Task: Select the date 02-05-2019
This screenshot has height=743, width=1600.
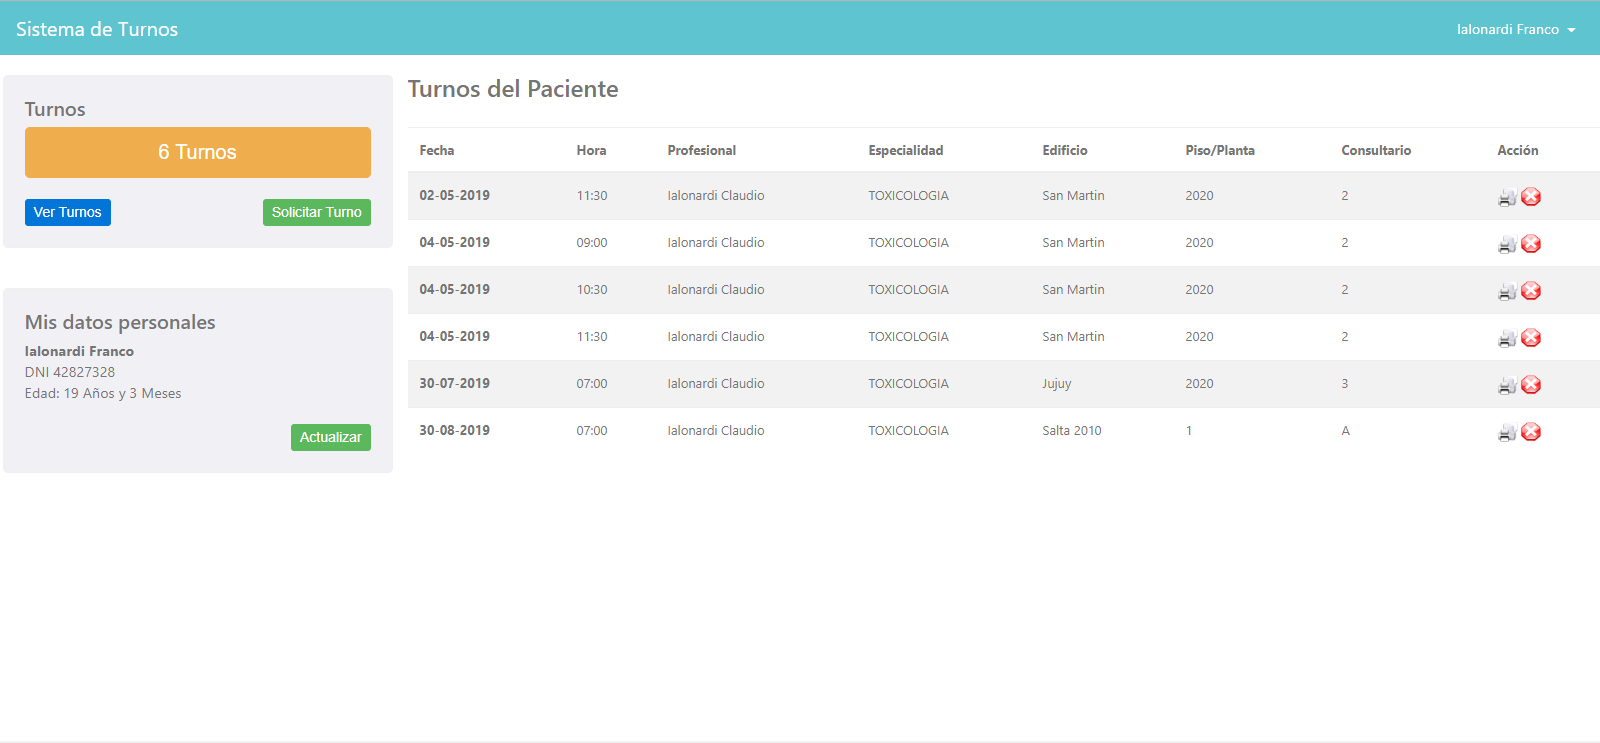Action: (455, 195)
